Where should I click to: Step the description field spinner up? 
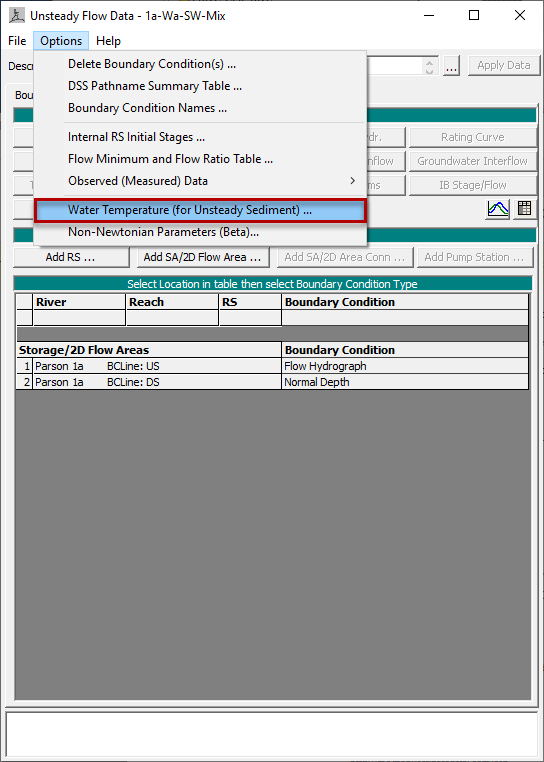(429, 62)
